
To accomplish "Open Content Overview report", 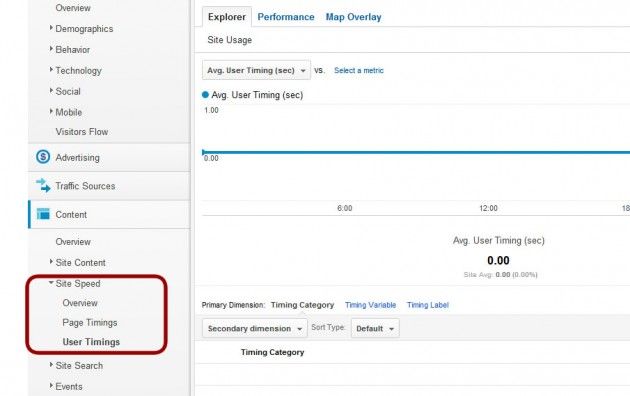I will coord(73,242).
